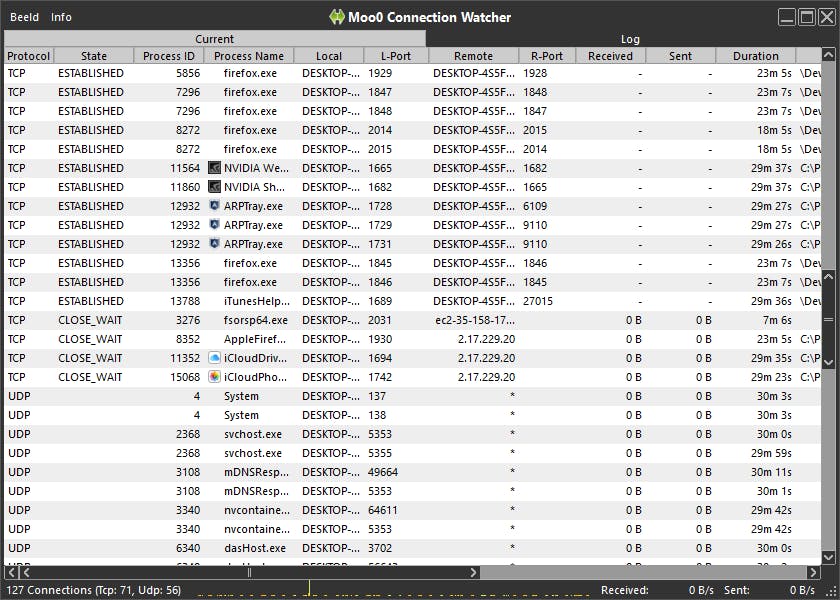Select the firefox.exe row with L-Port 1846
Screen dimensions: 840x600
412,282
